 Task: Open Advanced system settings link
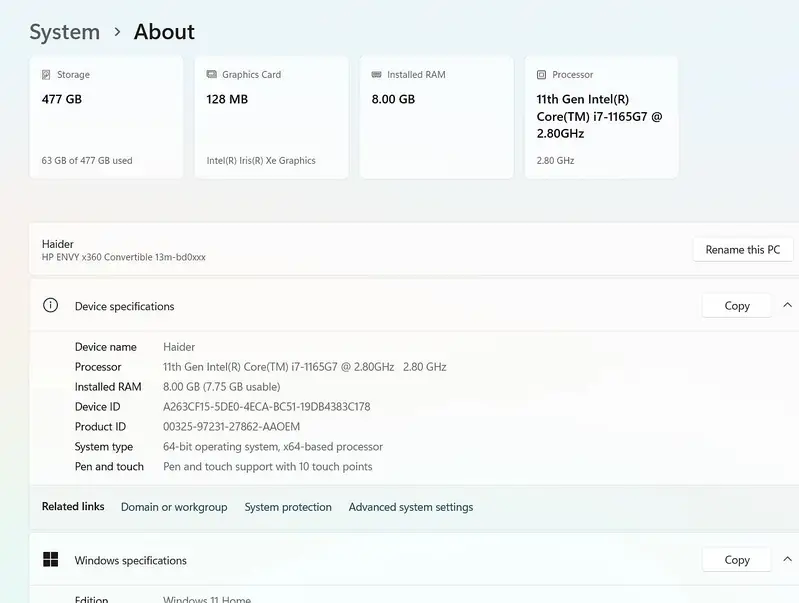click(411, 507)
